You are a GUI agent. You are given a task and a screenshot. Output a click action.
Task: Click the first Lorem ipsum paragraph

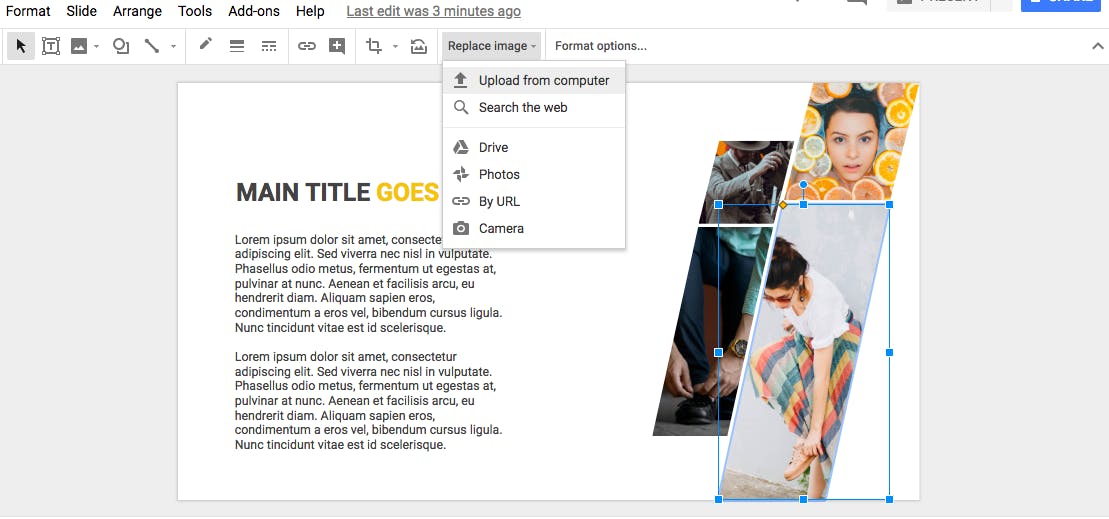(368, 284)
